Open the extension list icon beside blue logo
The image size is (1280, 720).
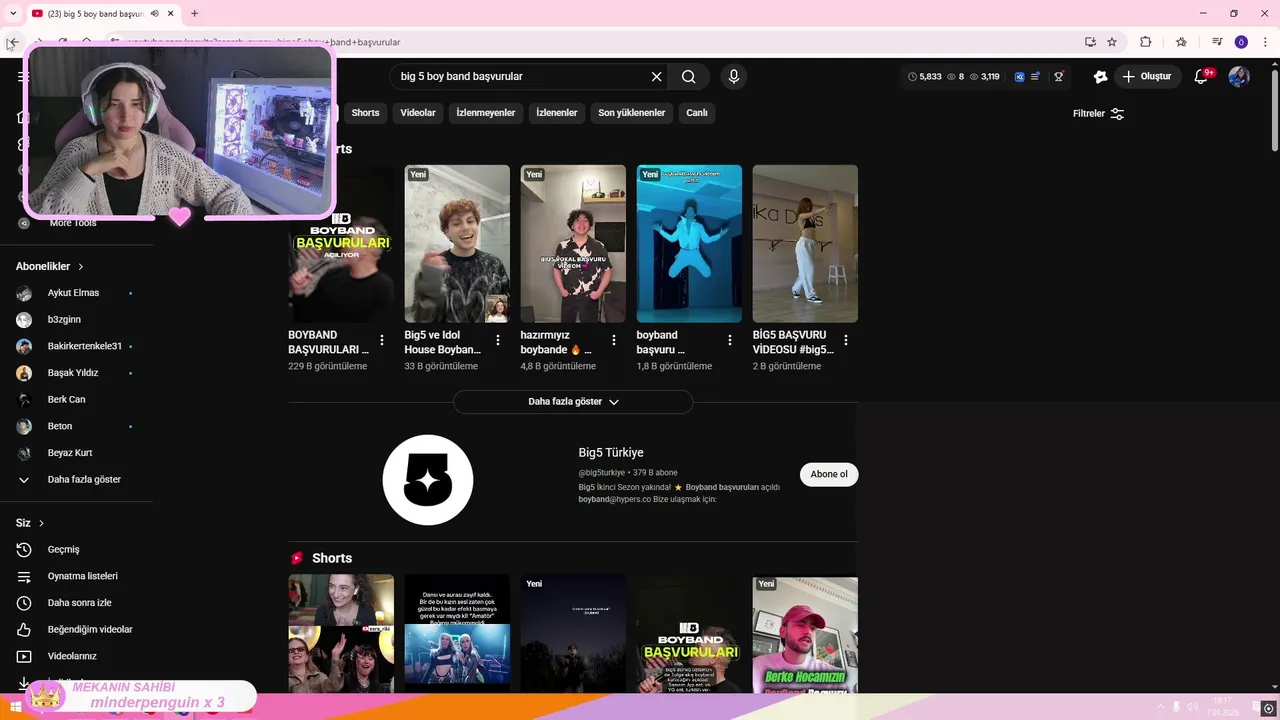[1036, 77]
